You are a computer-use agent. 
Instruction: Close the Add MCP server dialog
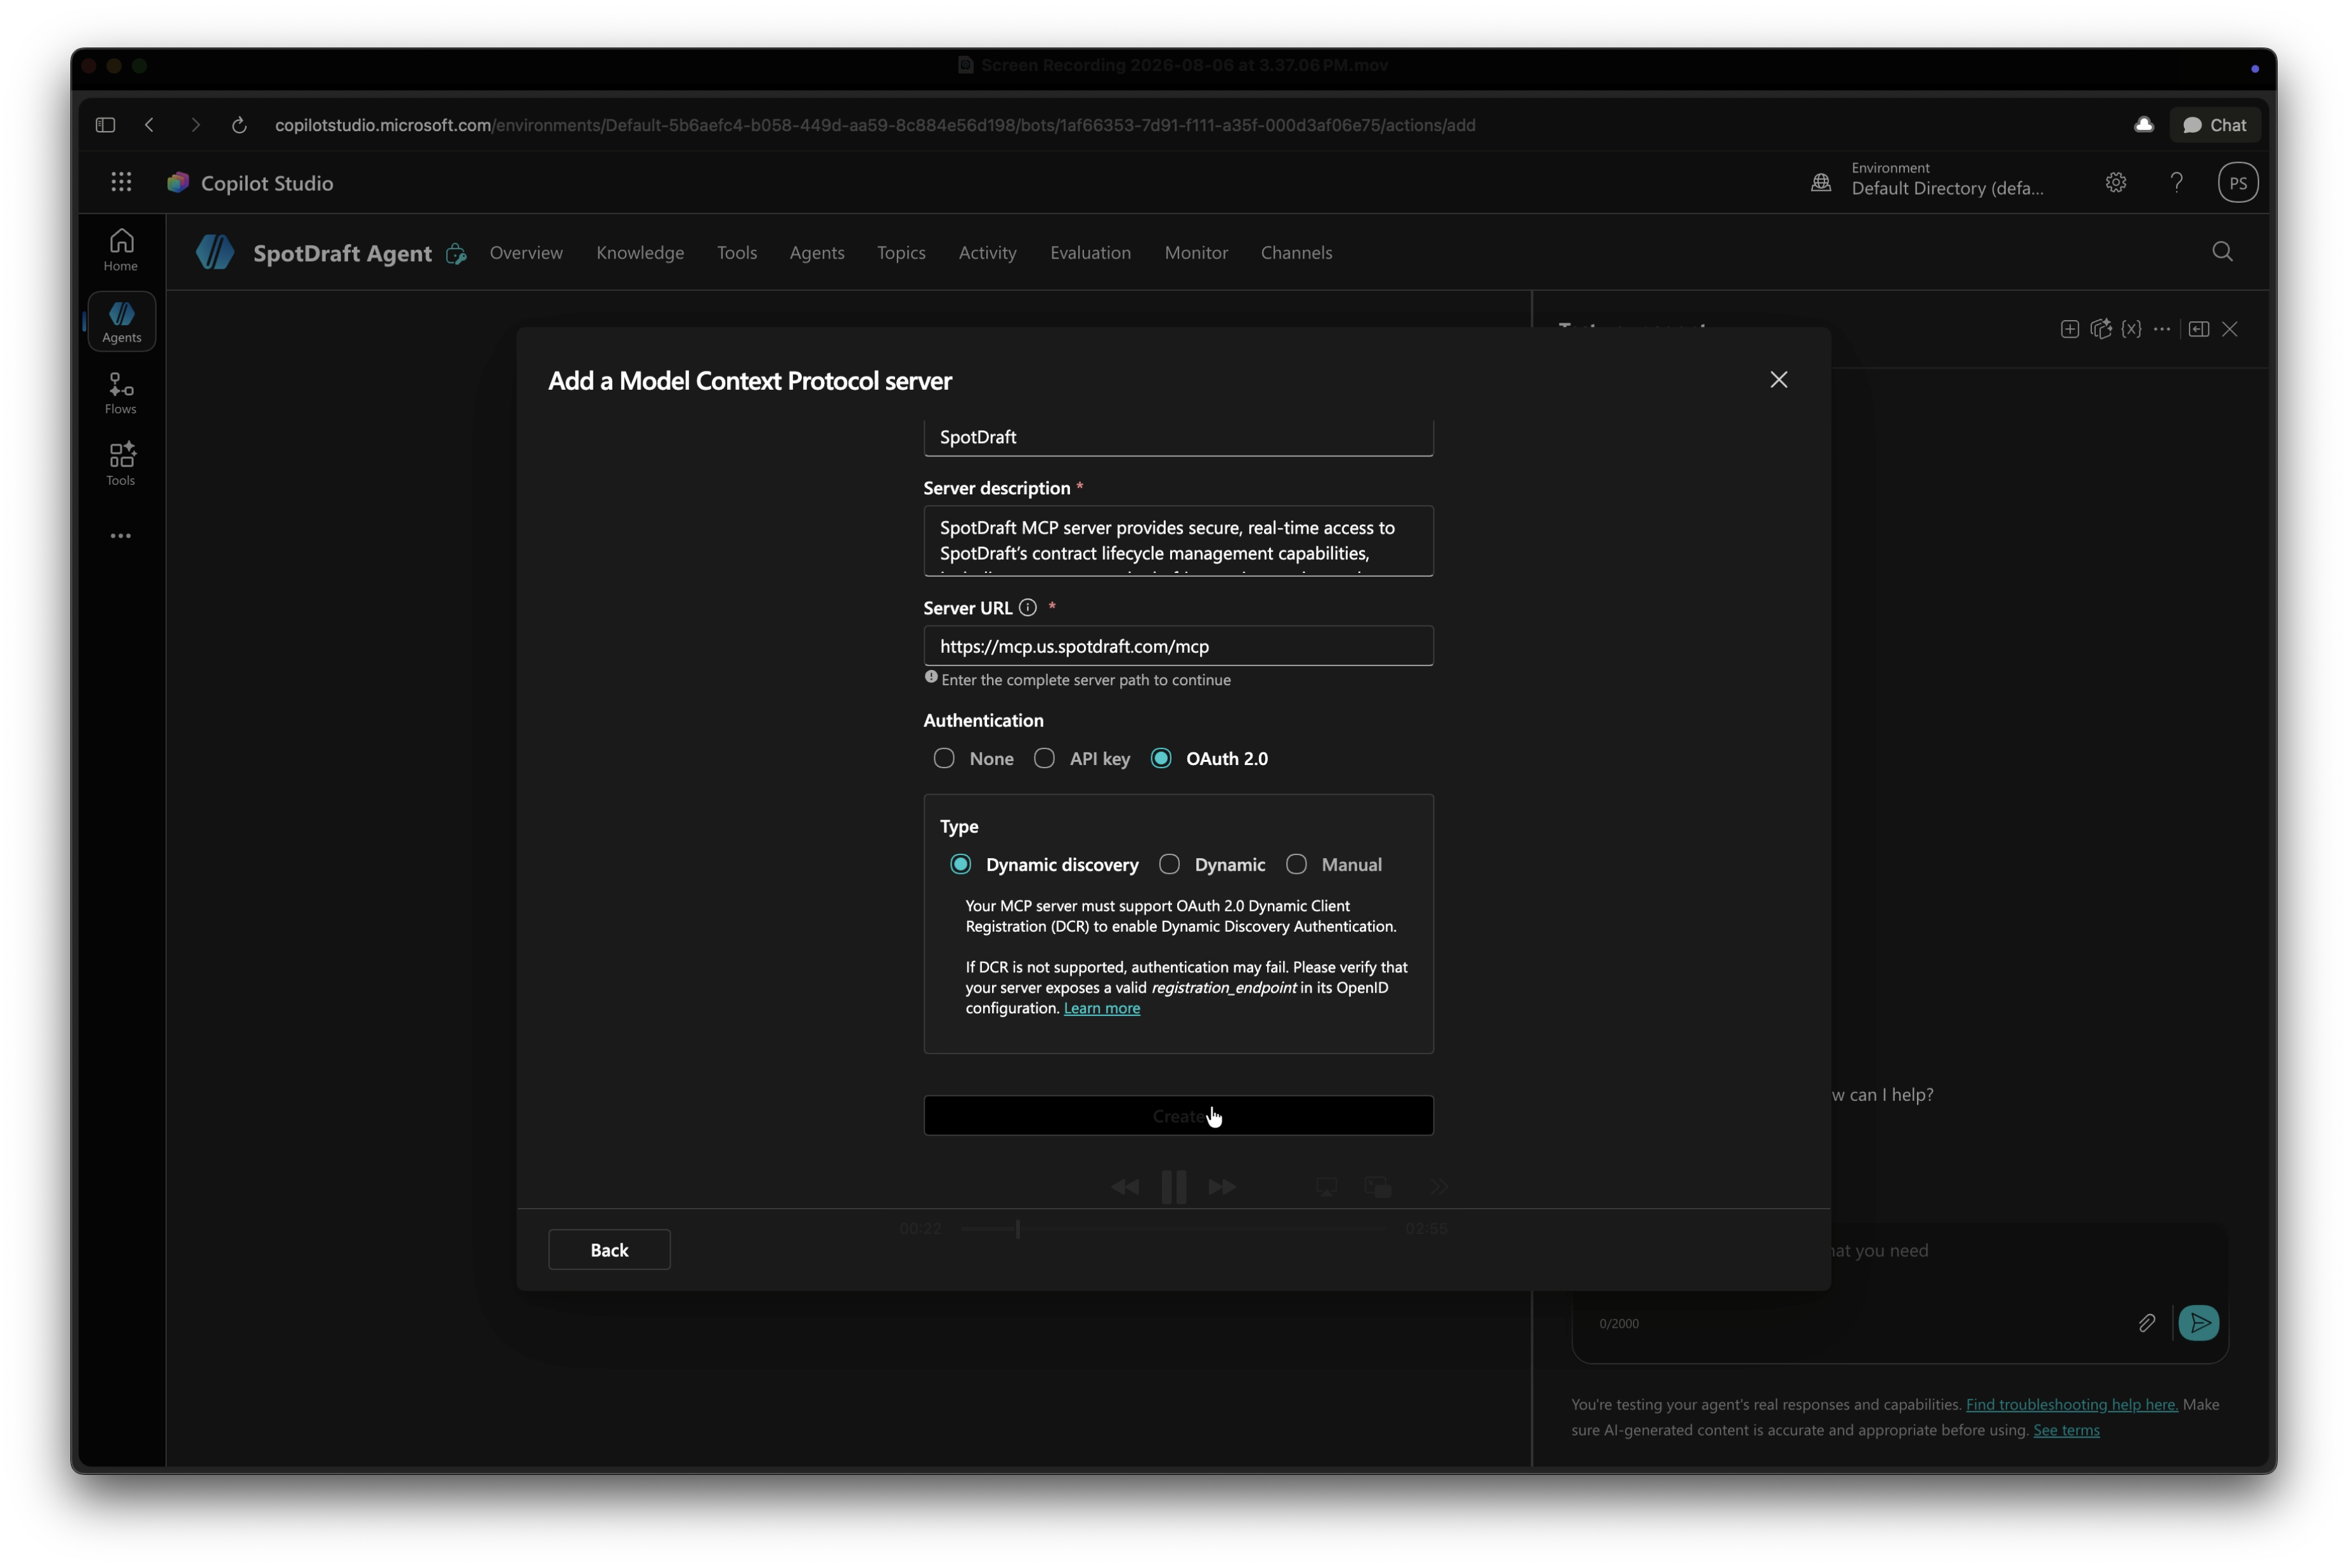coord(1778,380)
